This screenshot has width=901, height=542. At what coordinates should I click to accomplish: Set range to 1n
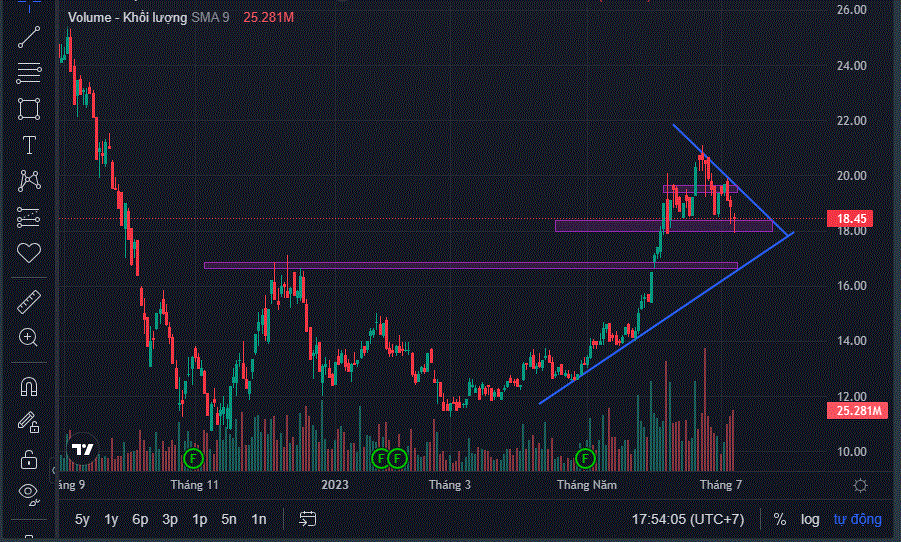(x=259, y=519)
